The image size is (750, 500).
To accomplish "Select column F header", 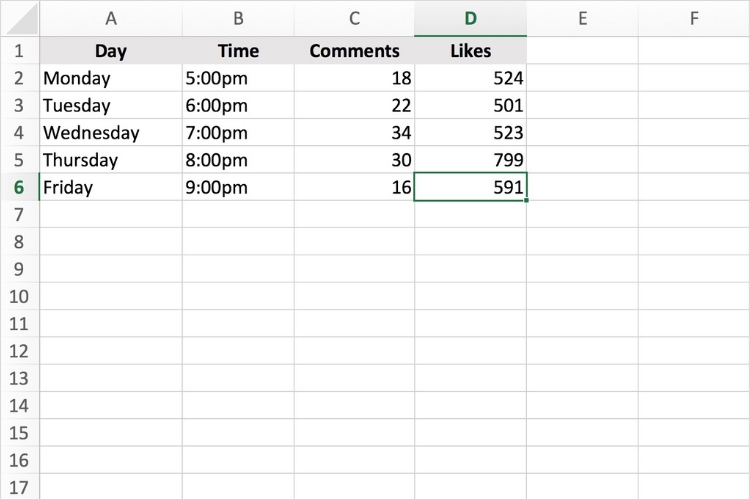I will tap(694, 19).
